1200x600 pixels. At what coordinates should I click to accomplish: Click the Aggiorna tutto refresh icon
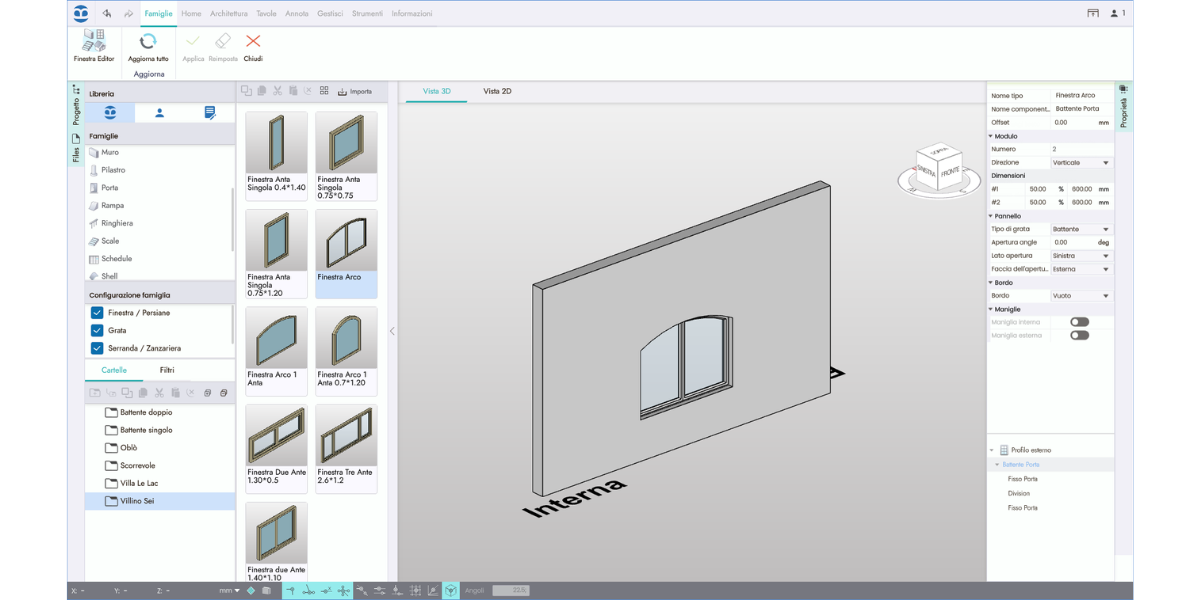coord(148,42)
